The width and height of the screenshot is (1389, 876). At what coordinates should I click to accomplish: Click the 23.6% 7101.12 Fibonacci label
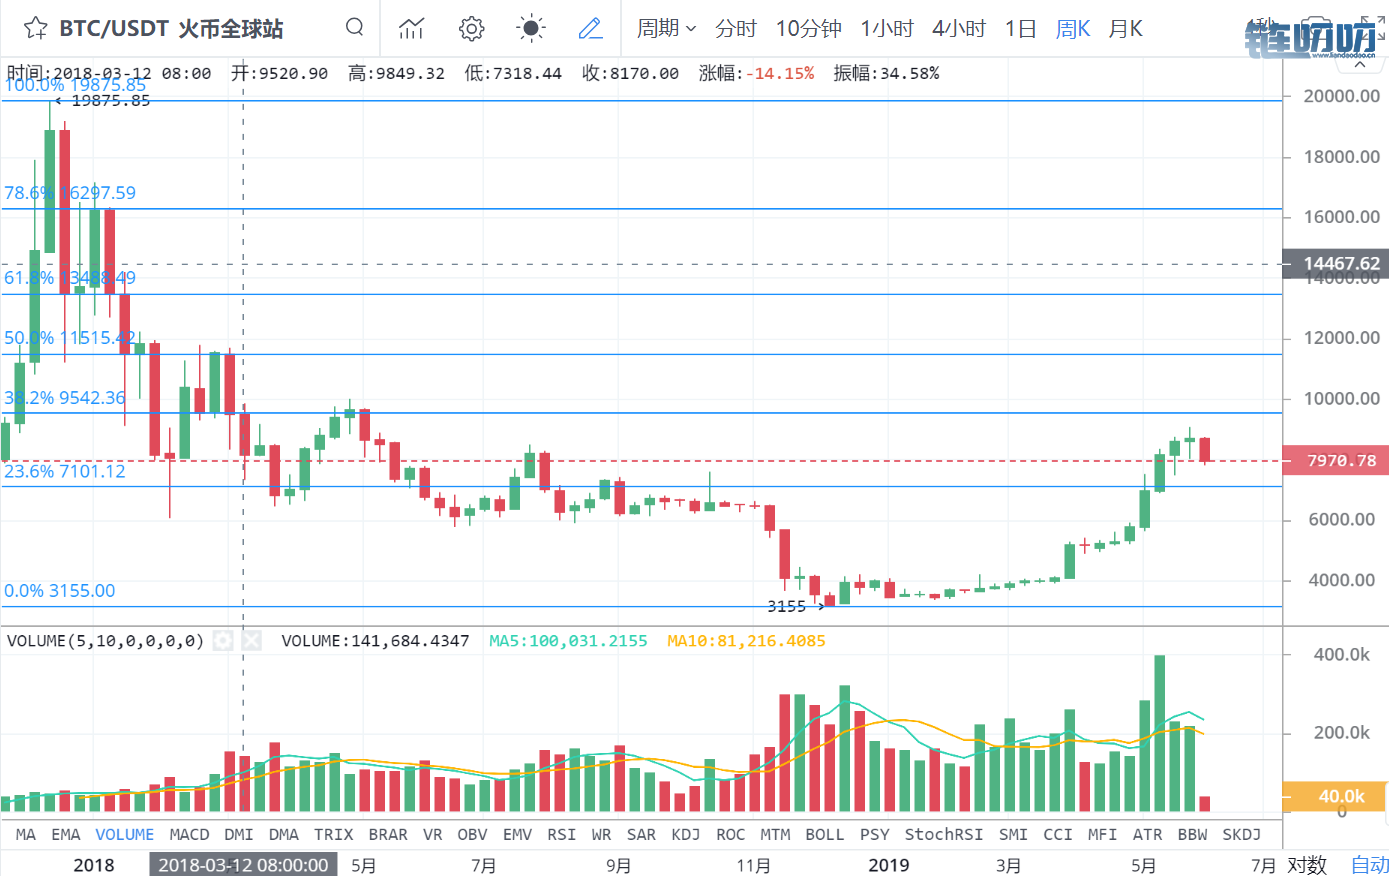pos(65,471)
